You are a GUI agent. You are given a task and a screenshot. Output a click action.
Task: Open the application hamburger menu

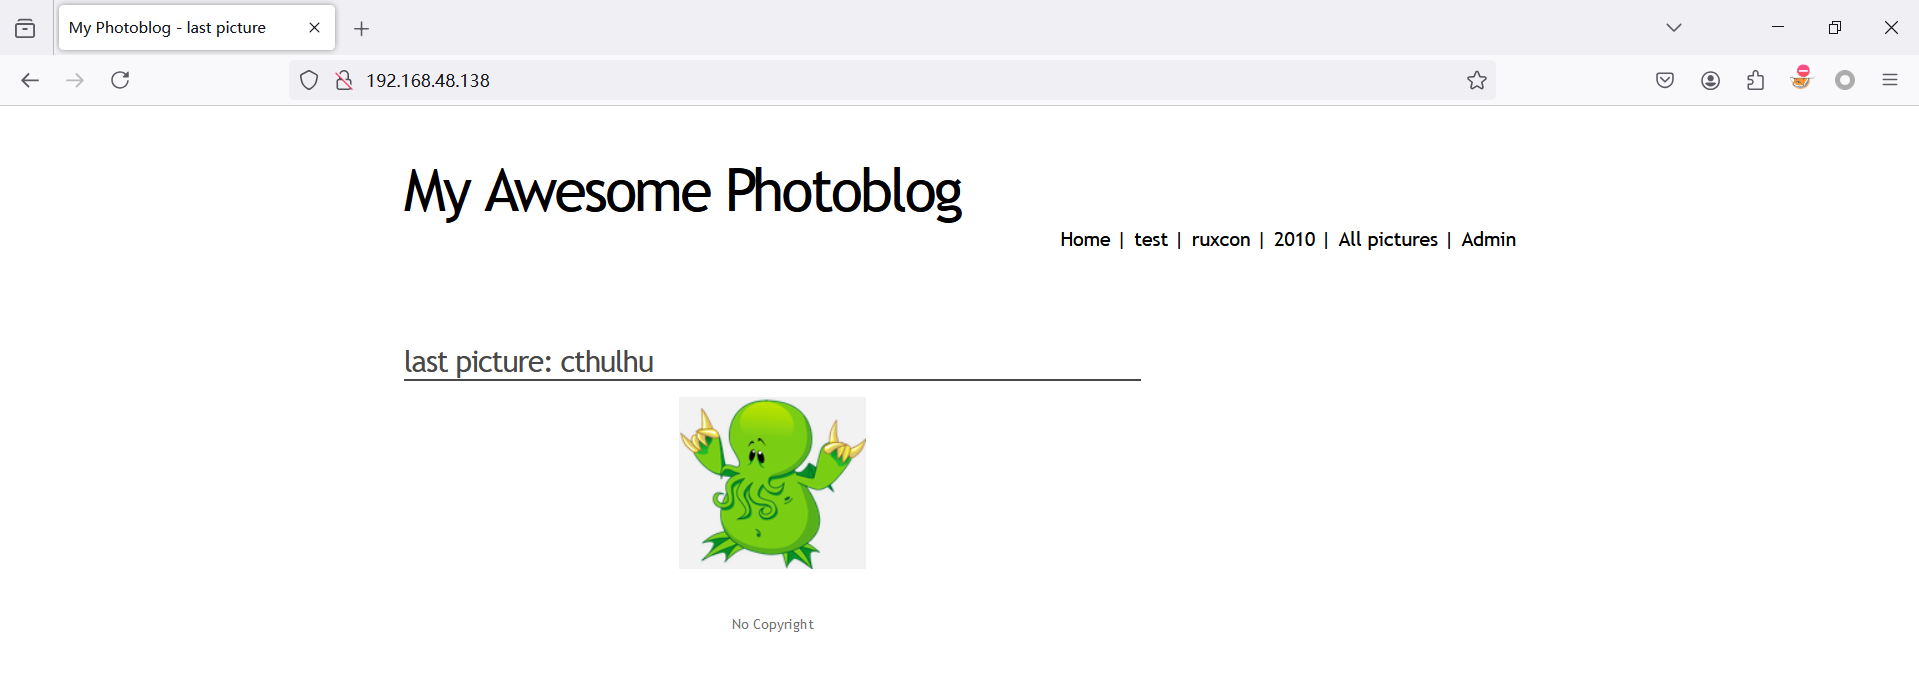(x=1890, y=80)
